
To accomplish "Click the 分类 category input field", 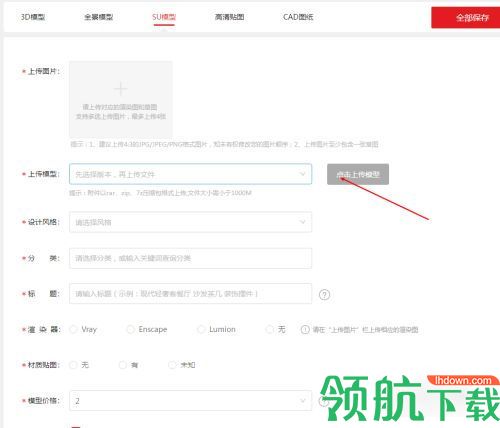I will tap(190, 258).
